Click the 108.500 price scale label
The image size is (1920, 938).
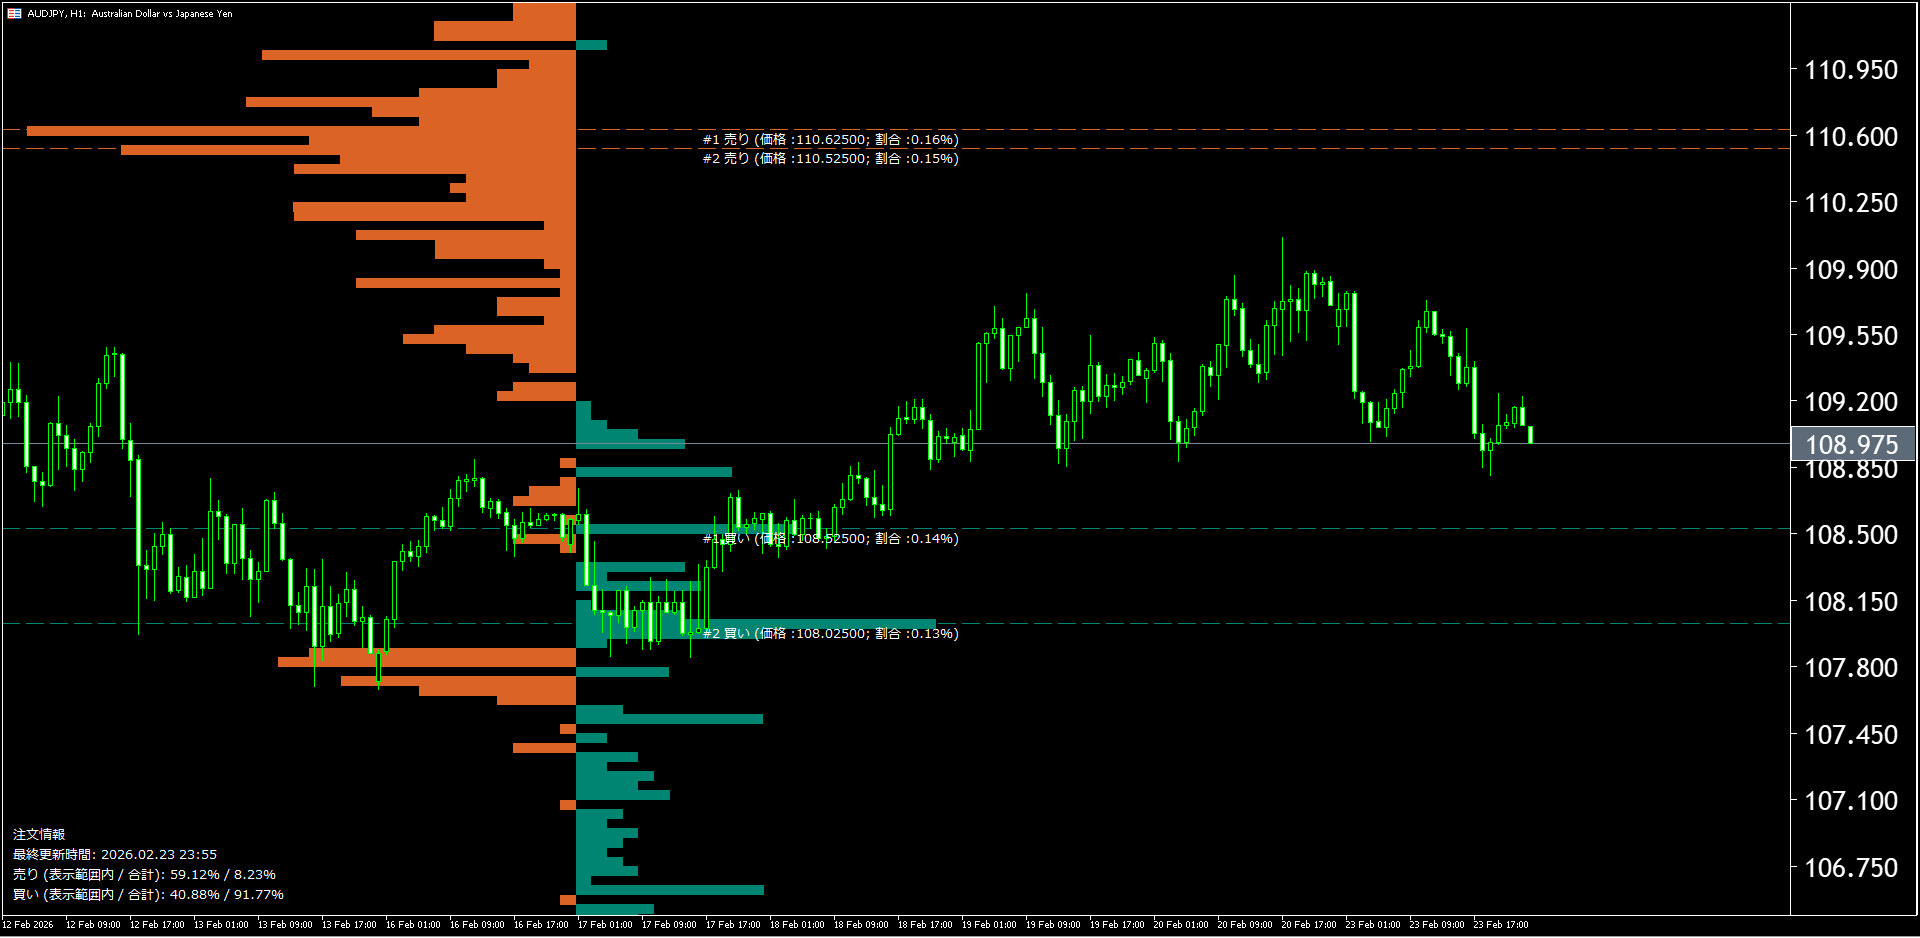click(1851, 535)
